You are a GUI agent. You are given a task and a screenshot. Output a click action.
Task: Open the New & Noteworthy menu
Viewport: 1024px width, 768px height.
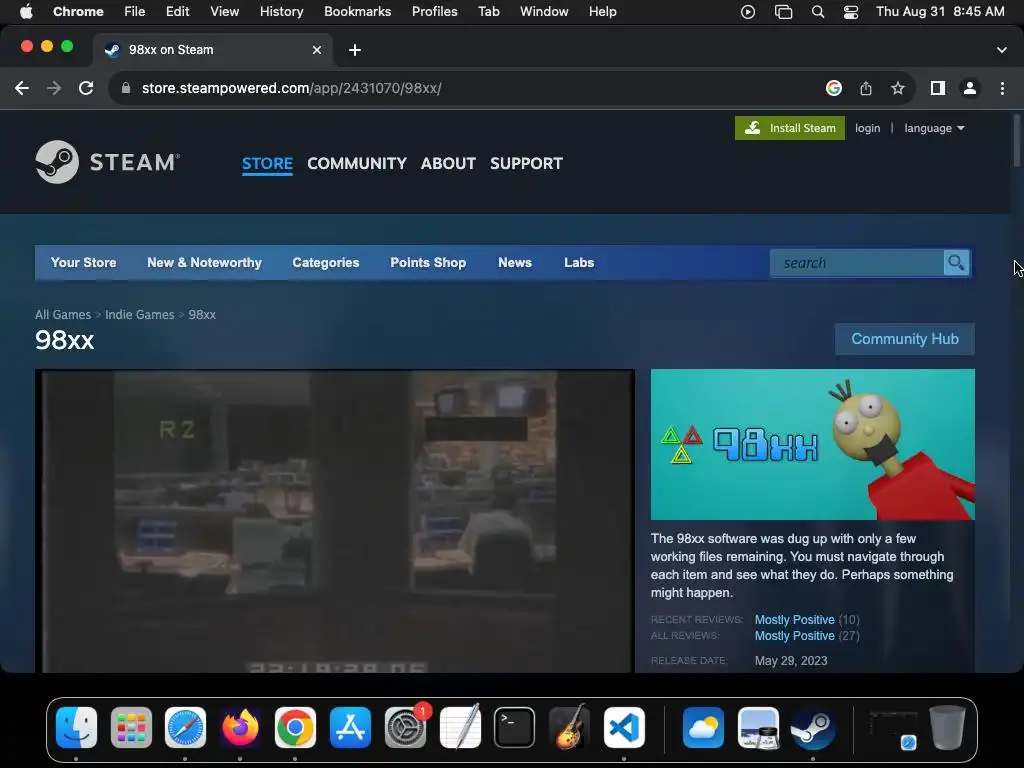[204, 263]
